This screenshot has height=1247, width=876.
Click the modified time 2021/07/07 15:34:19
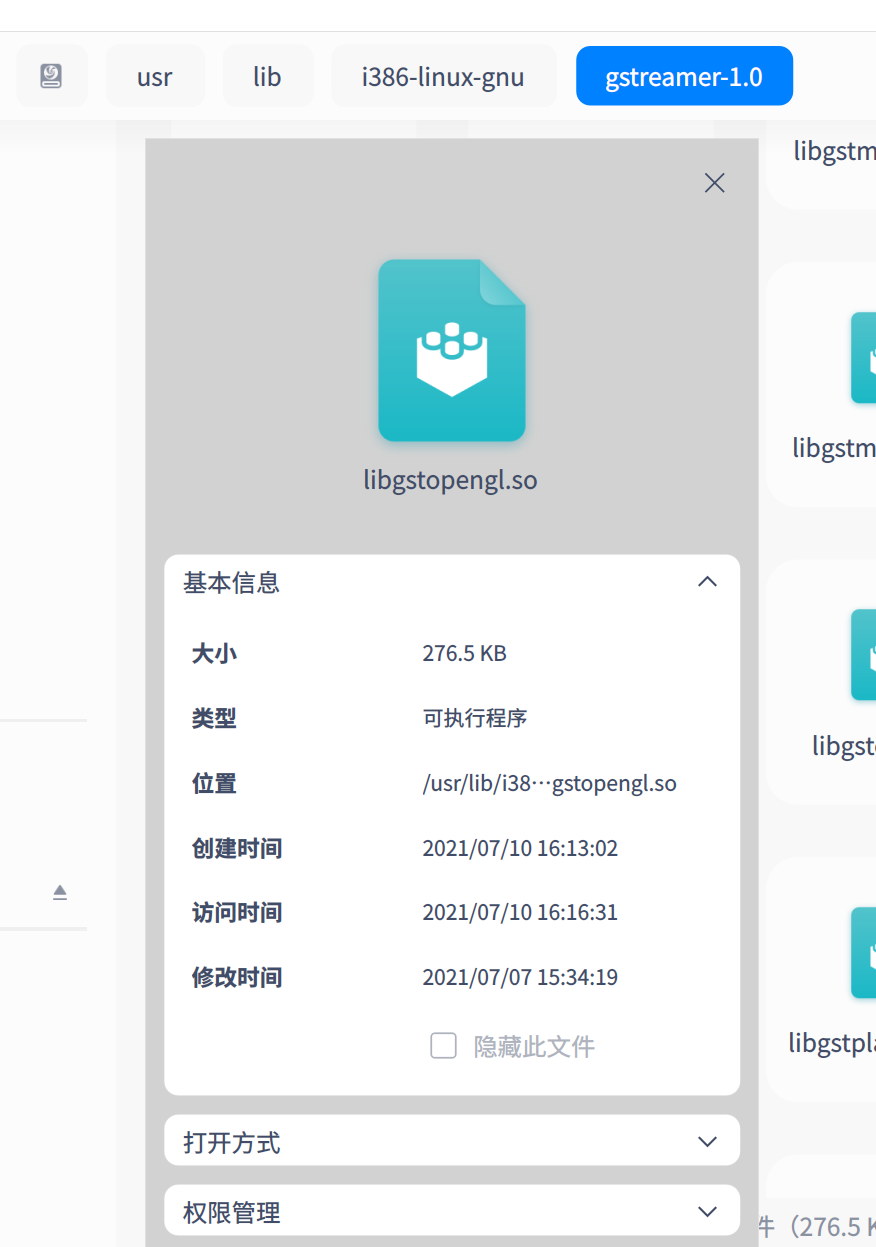click(x=520, y=977)
